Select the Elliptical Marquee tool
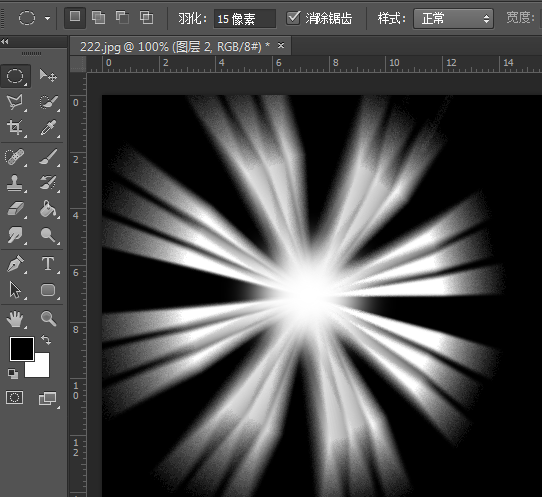Viewport: 542px width, 497px height. pyautogui.click(x=15, y=76)
